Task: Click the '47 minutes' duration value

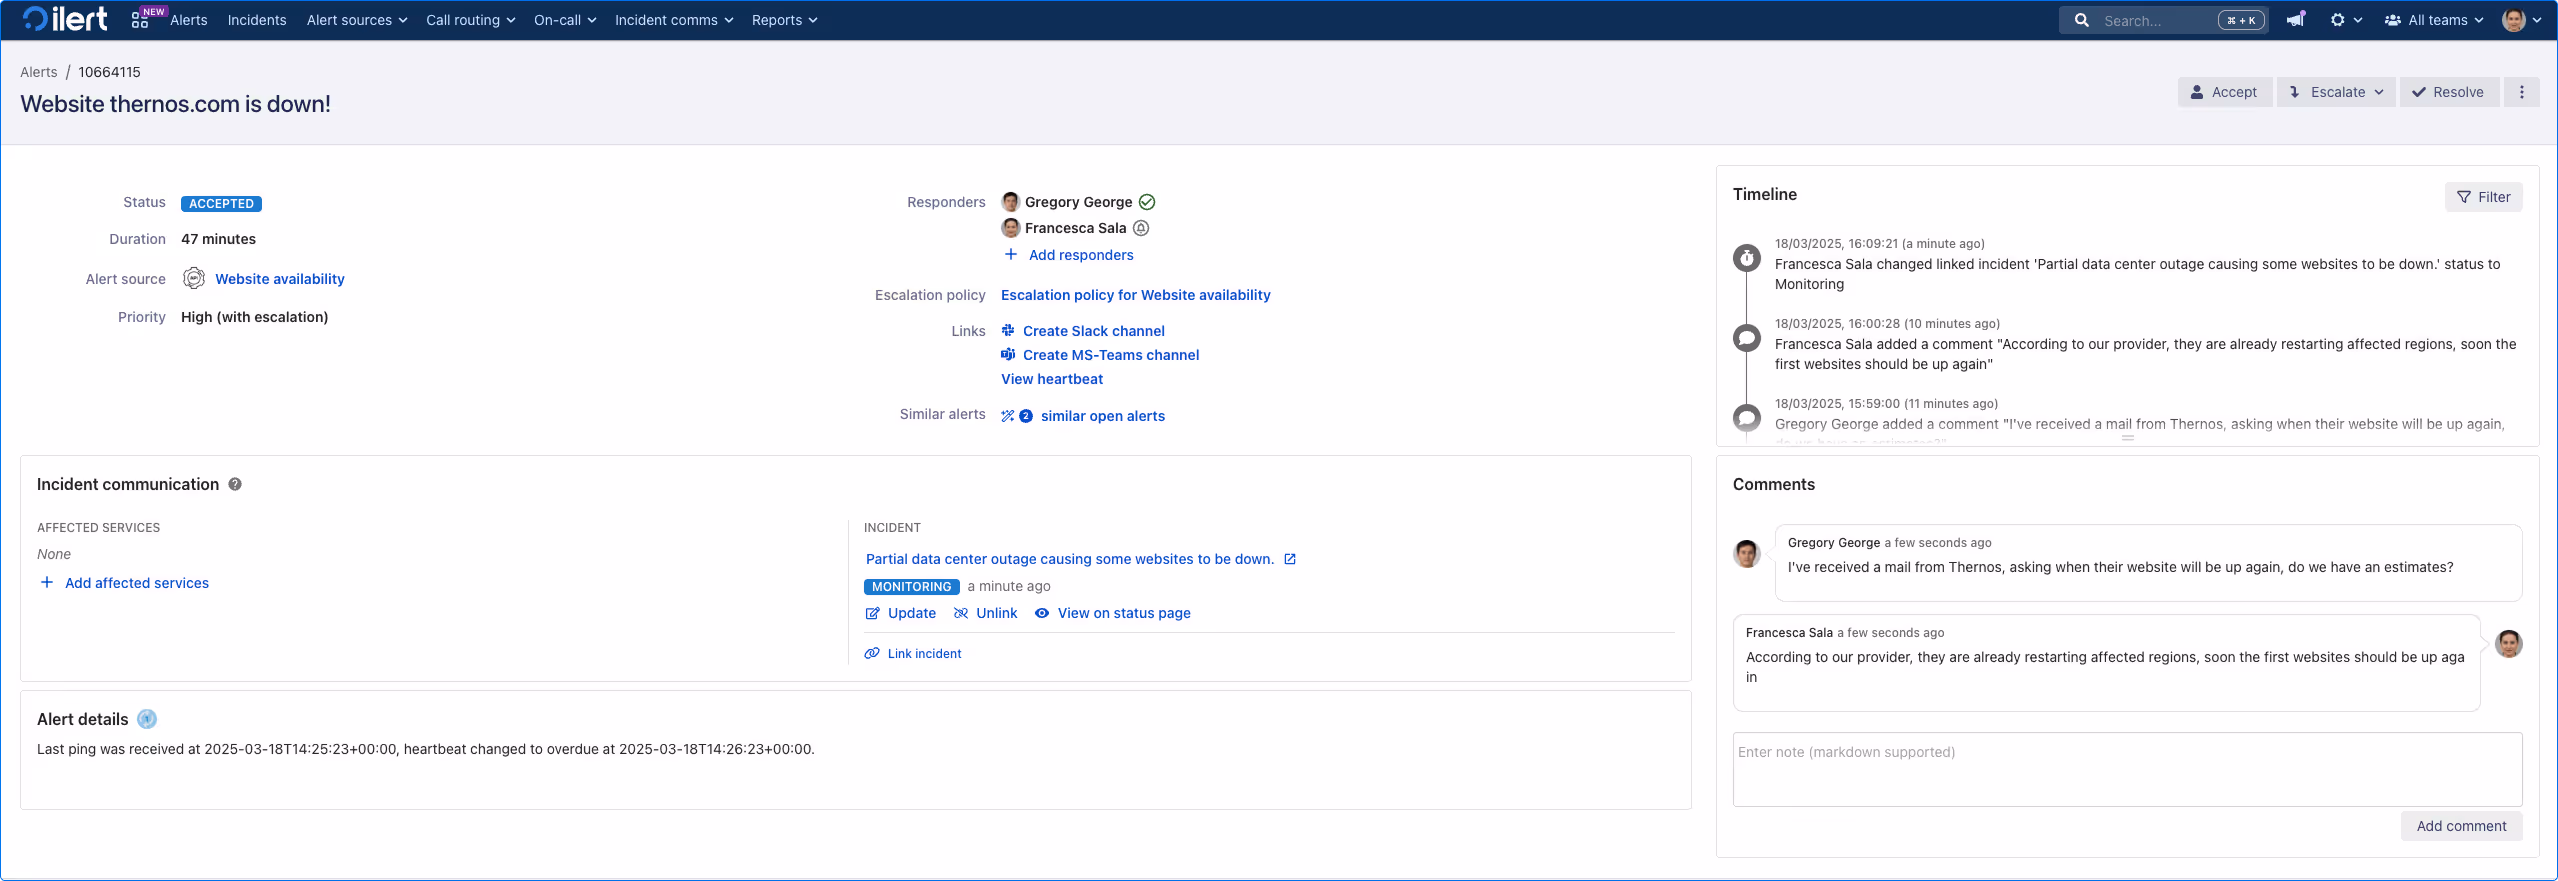Action: (x=218, y=239)
